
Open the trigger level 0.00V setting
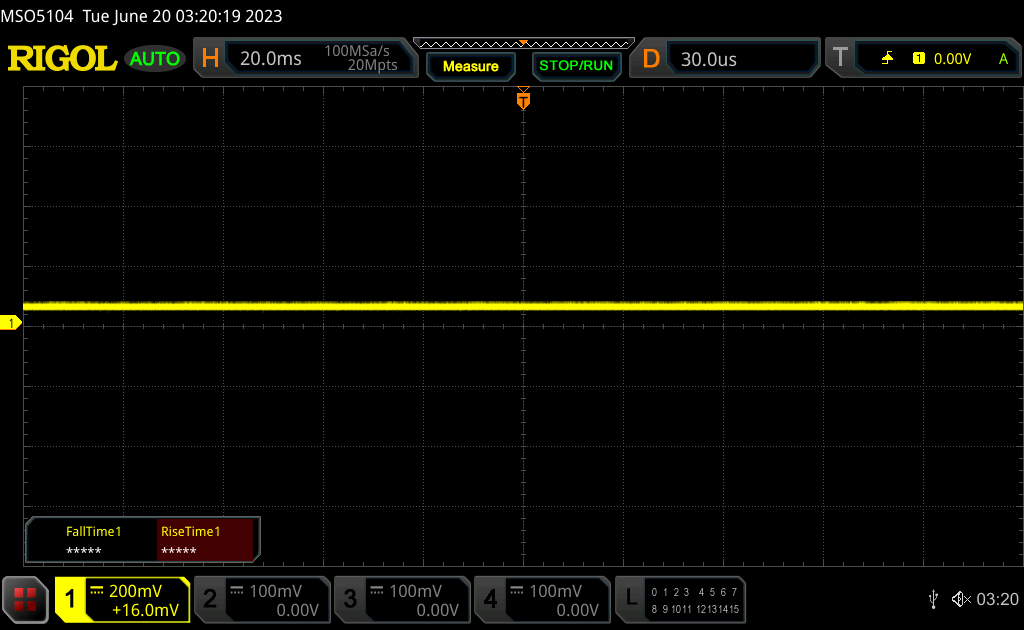pos(951,59)
